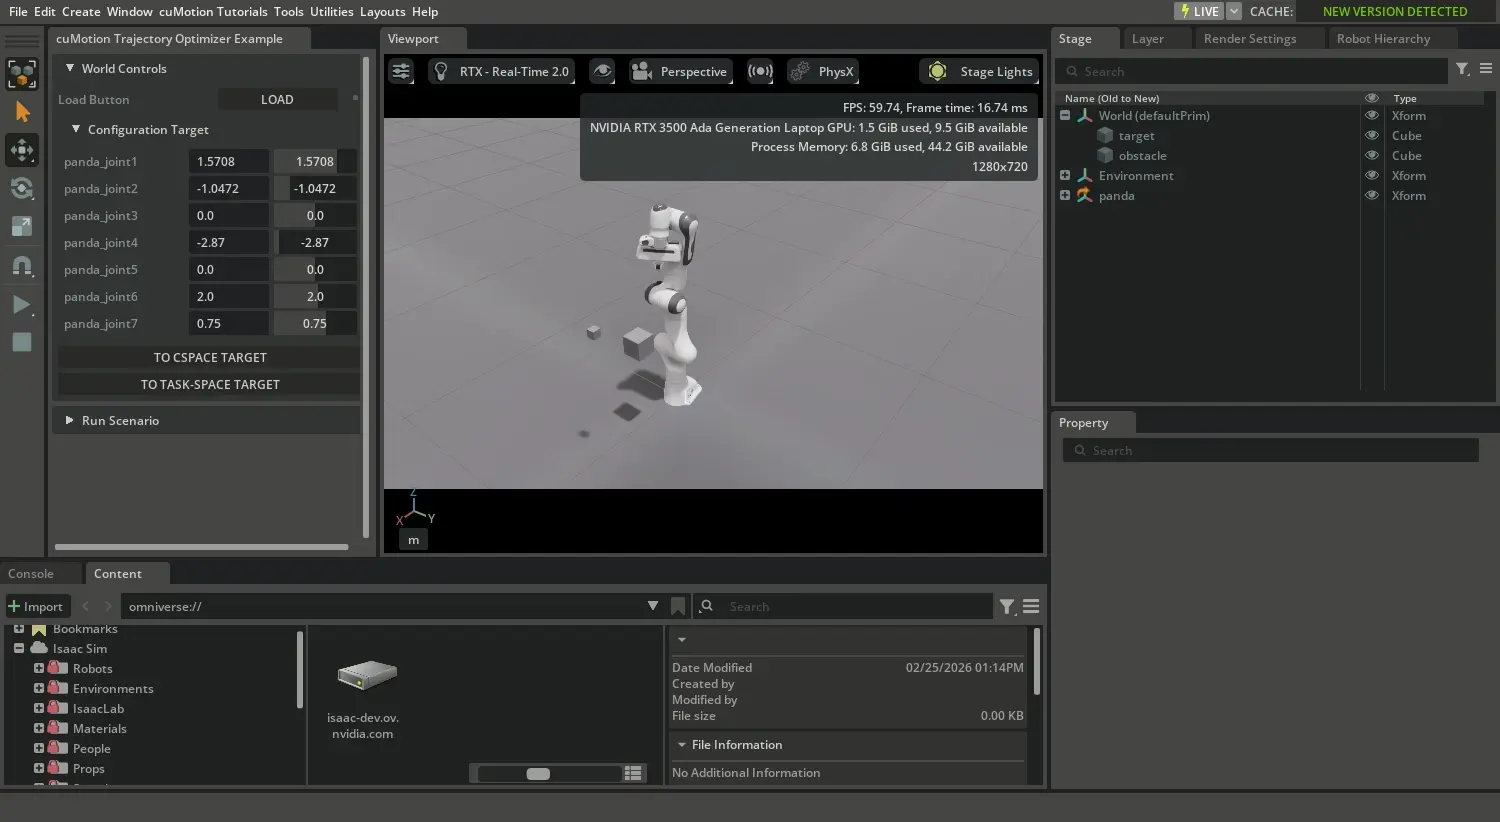1500x822 pixels.
Task: Hide the obstacle prim in the Stage
Action: click(1371, 155)
